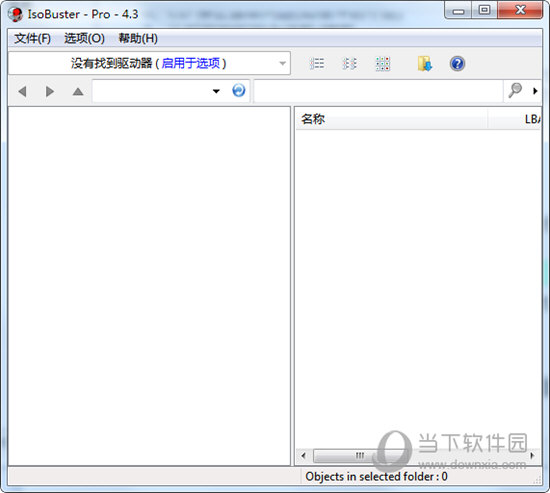
Task: Close the IsoBuster window
Action: (x=520, y=11)
